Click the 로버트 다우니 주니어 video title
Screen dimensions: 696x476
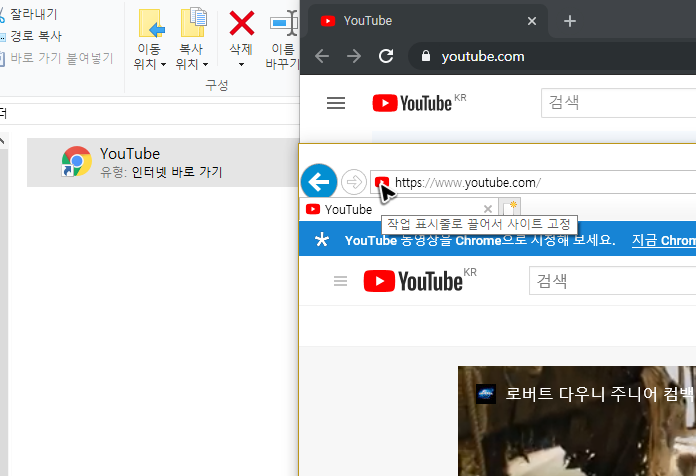[600, 394]
